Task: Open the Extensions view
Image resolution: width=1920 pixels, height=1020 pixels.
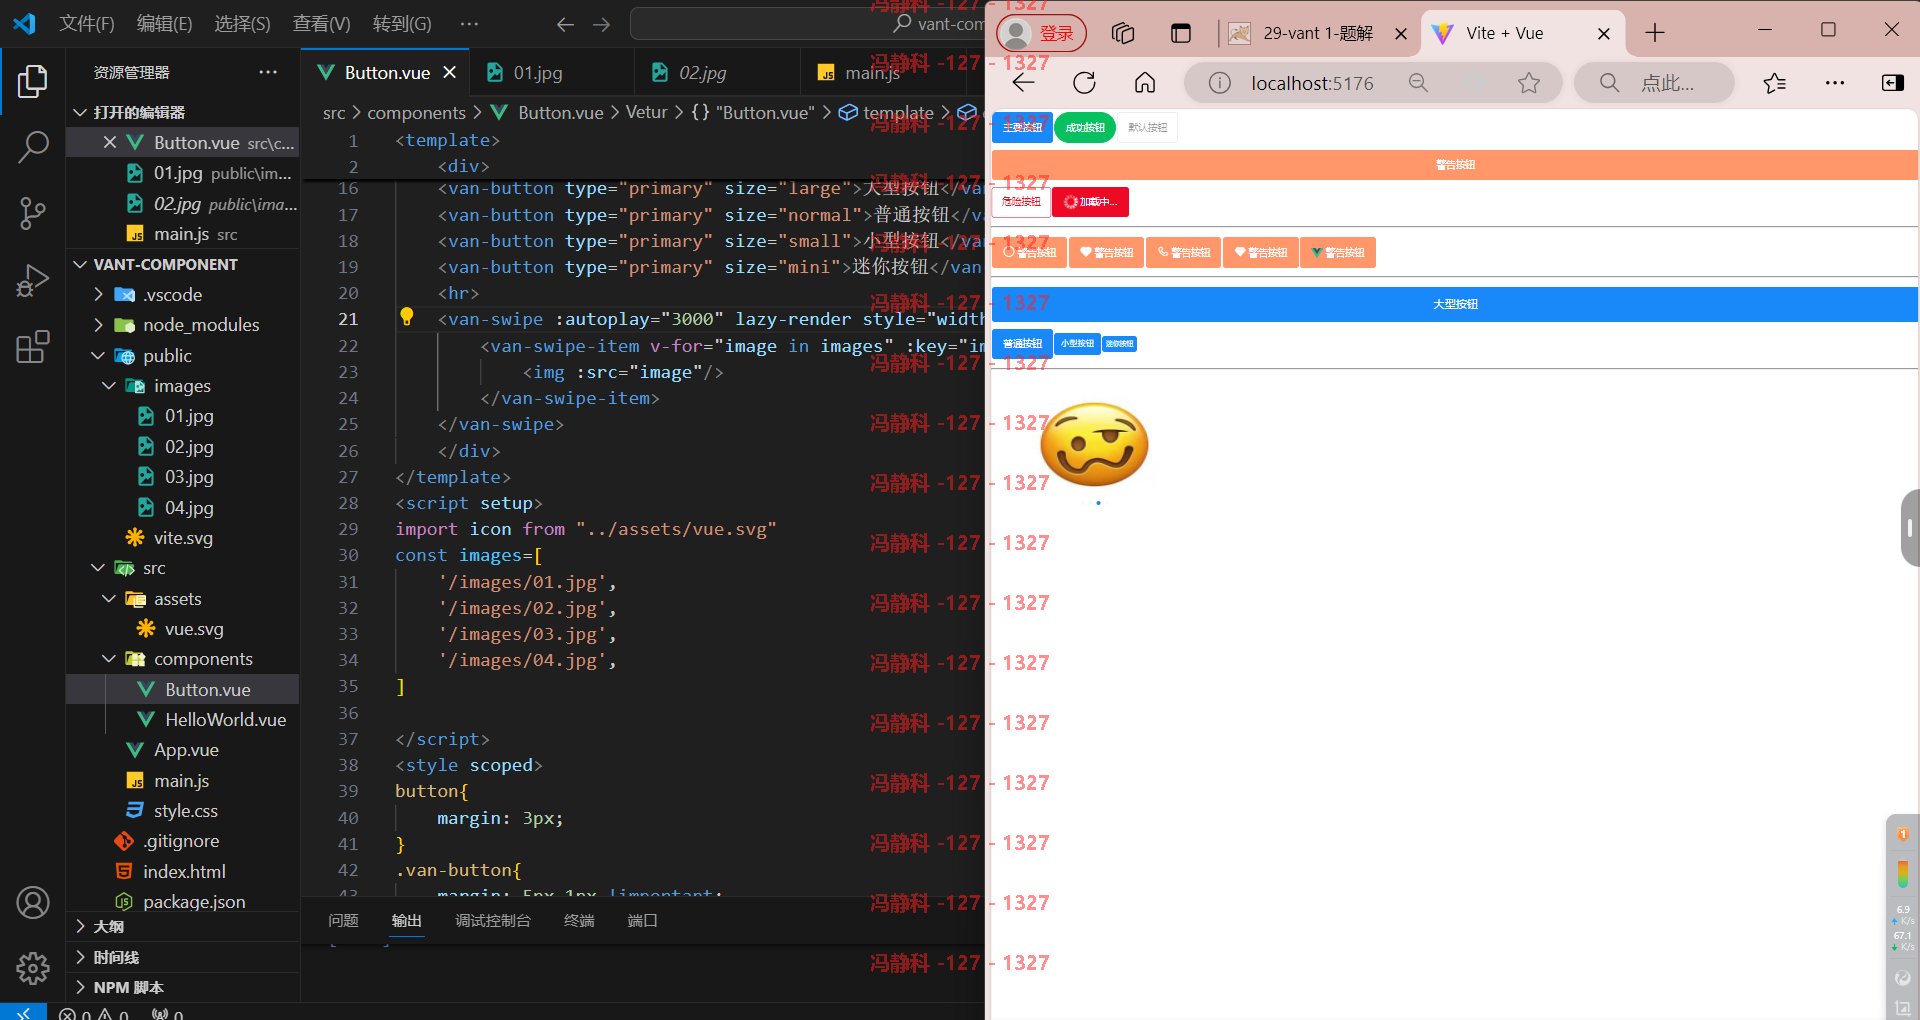Action: [x=32, y=347]
